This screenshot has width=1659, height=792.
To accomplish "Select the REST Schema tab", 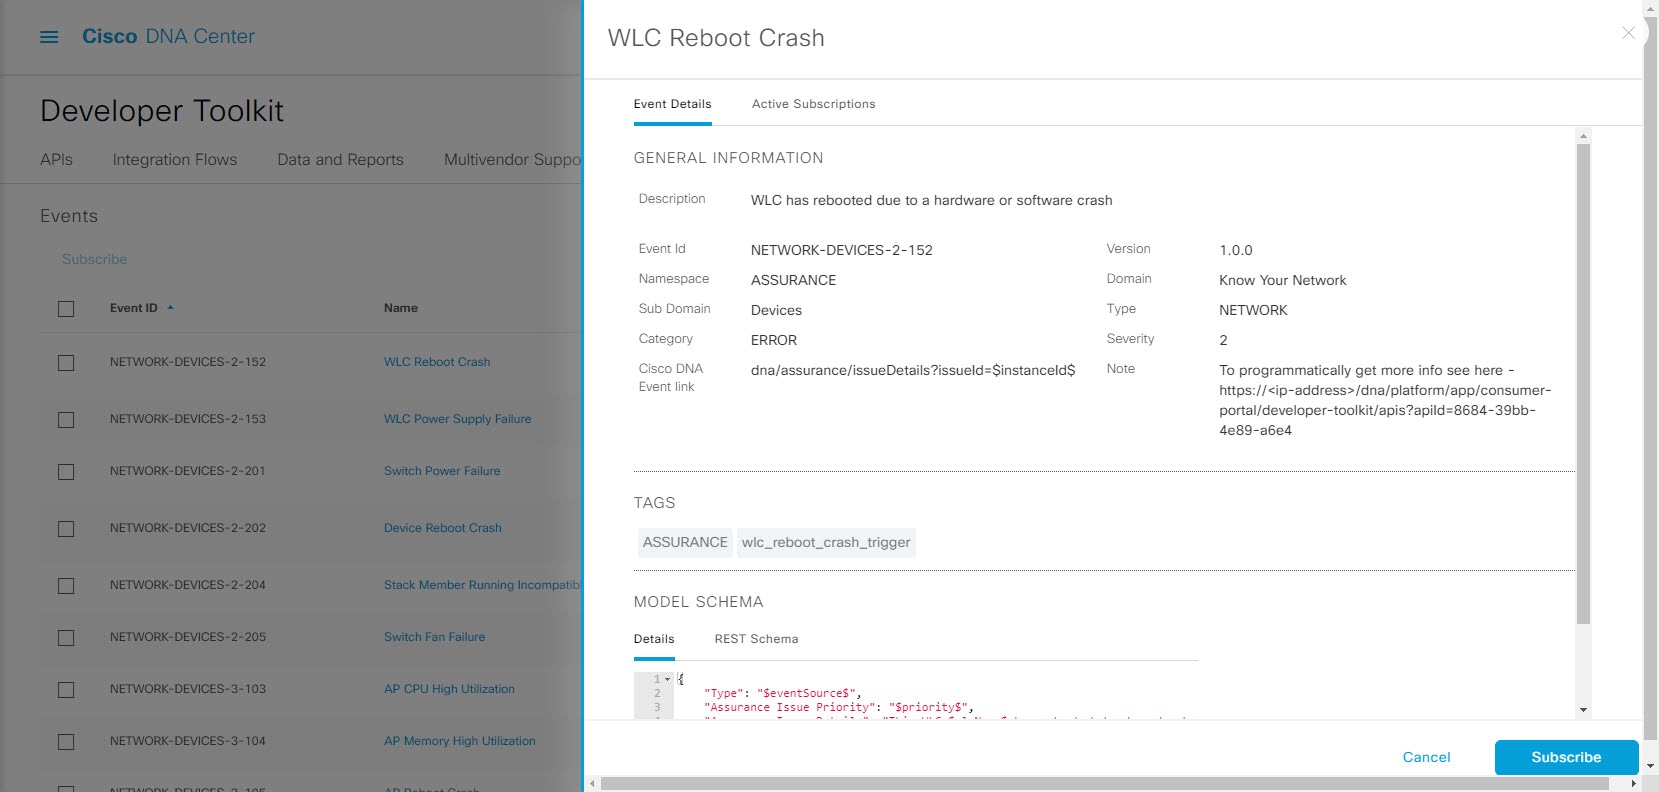I will pyautogui.click(x=756, y=639).
